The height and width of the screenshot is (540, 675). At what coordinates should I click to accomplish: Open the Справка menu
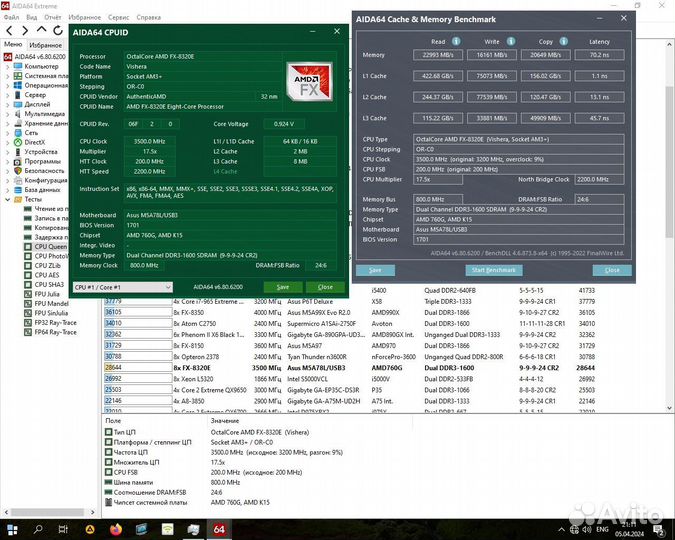149,17
